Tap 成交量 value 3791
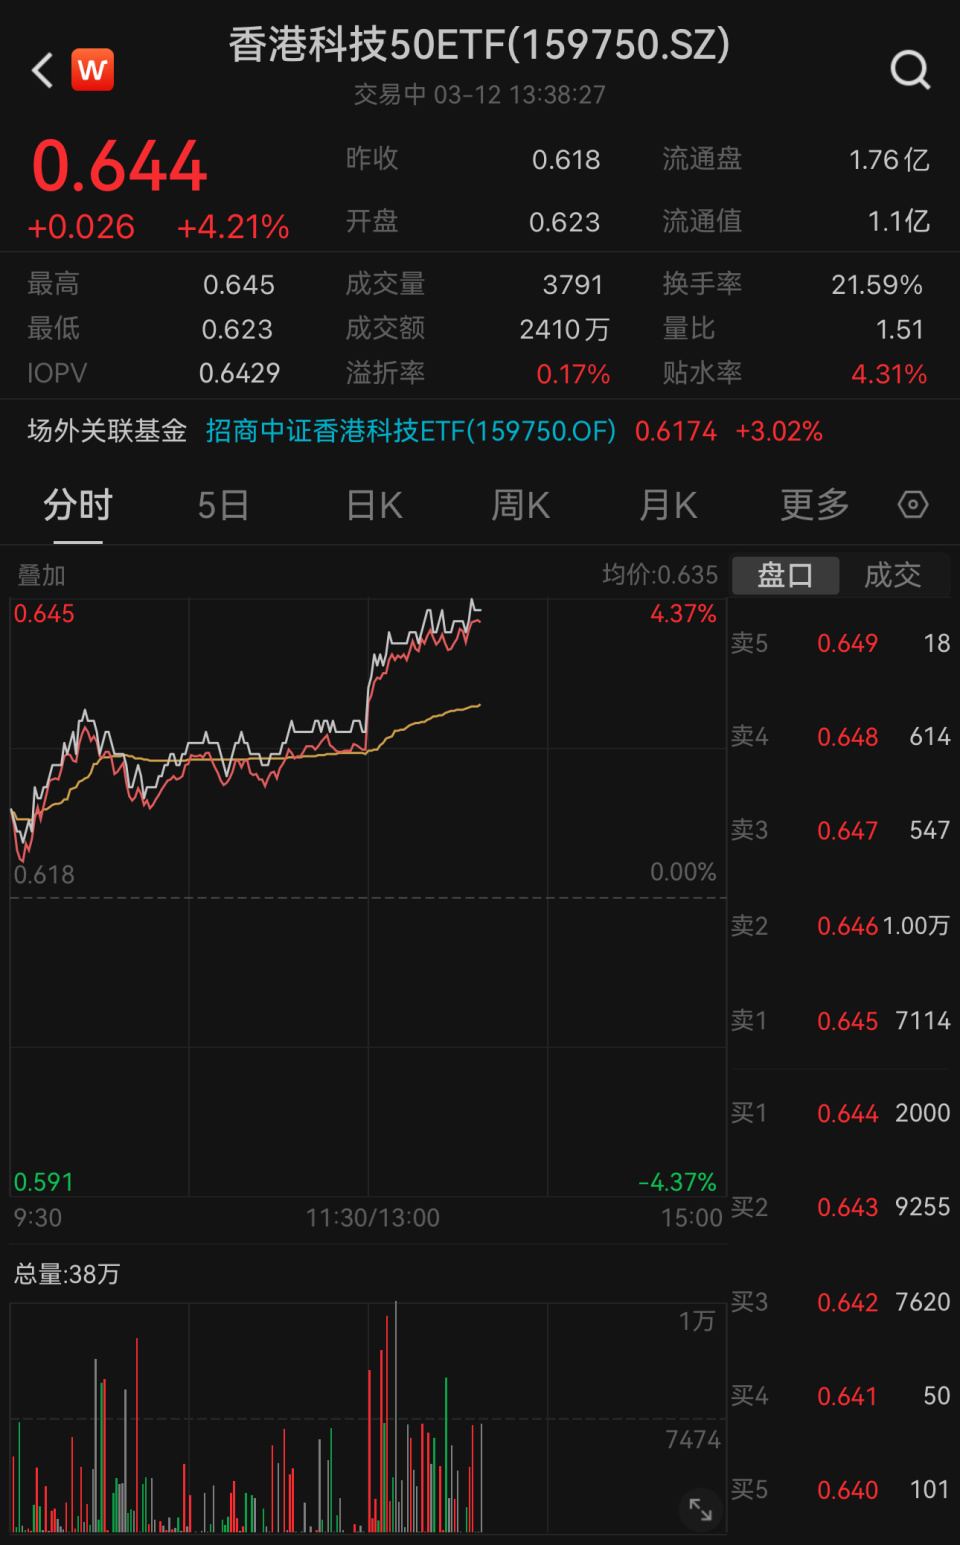960x1545 pixels. 573,285
